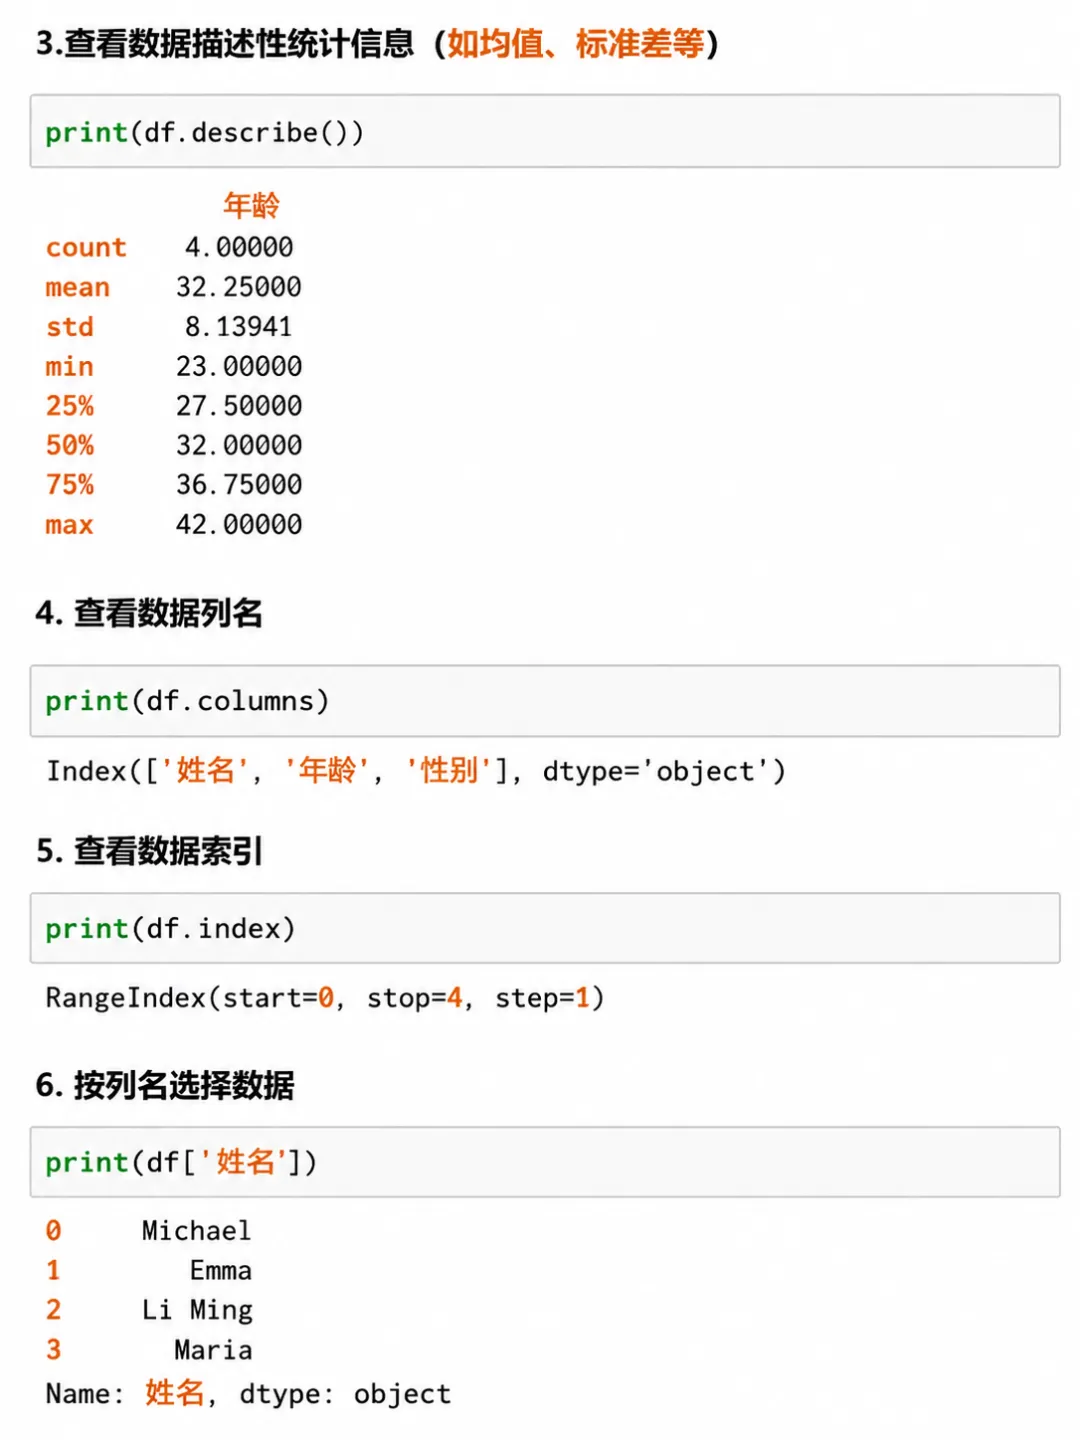The height and width of the screenshot is (1440, 1080).
Task: Click the count row label
Action: 86,247
